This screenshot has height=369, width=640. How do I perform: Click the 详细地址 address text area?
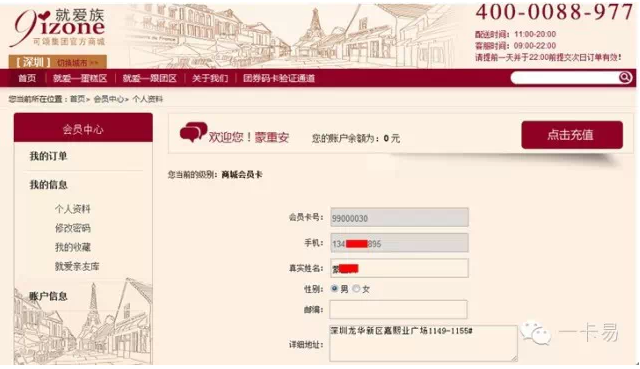[x=423, y=343]
